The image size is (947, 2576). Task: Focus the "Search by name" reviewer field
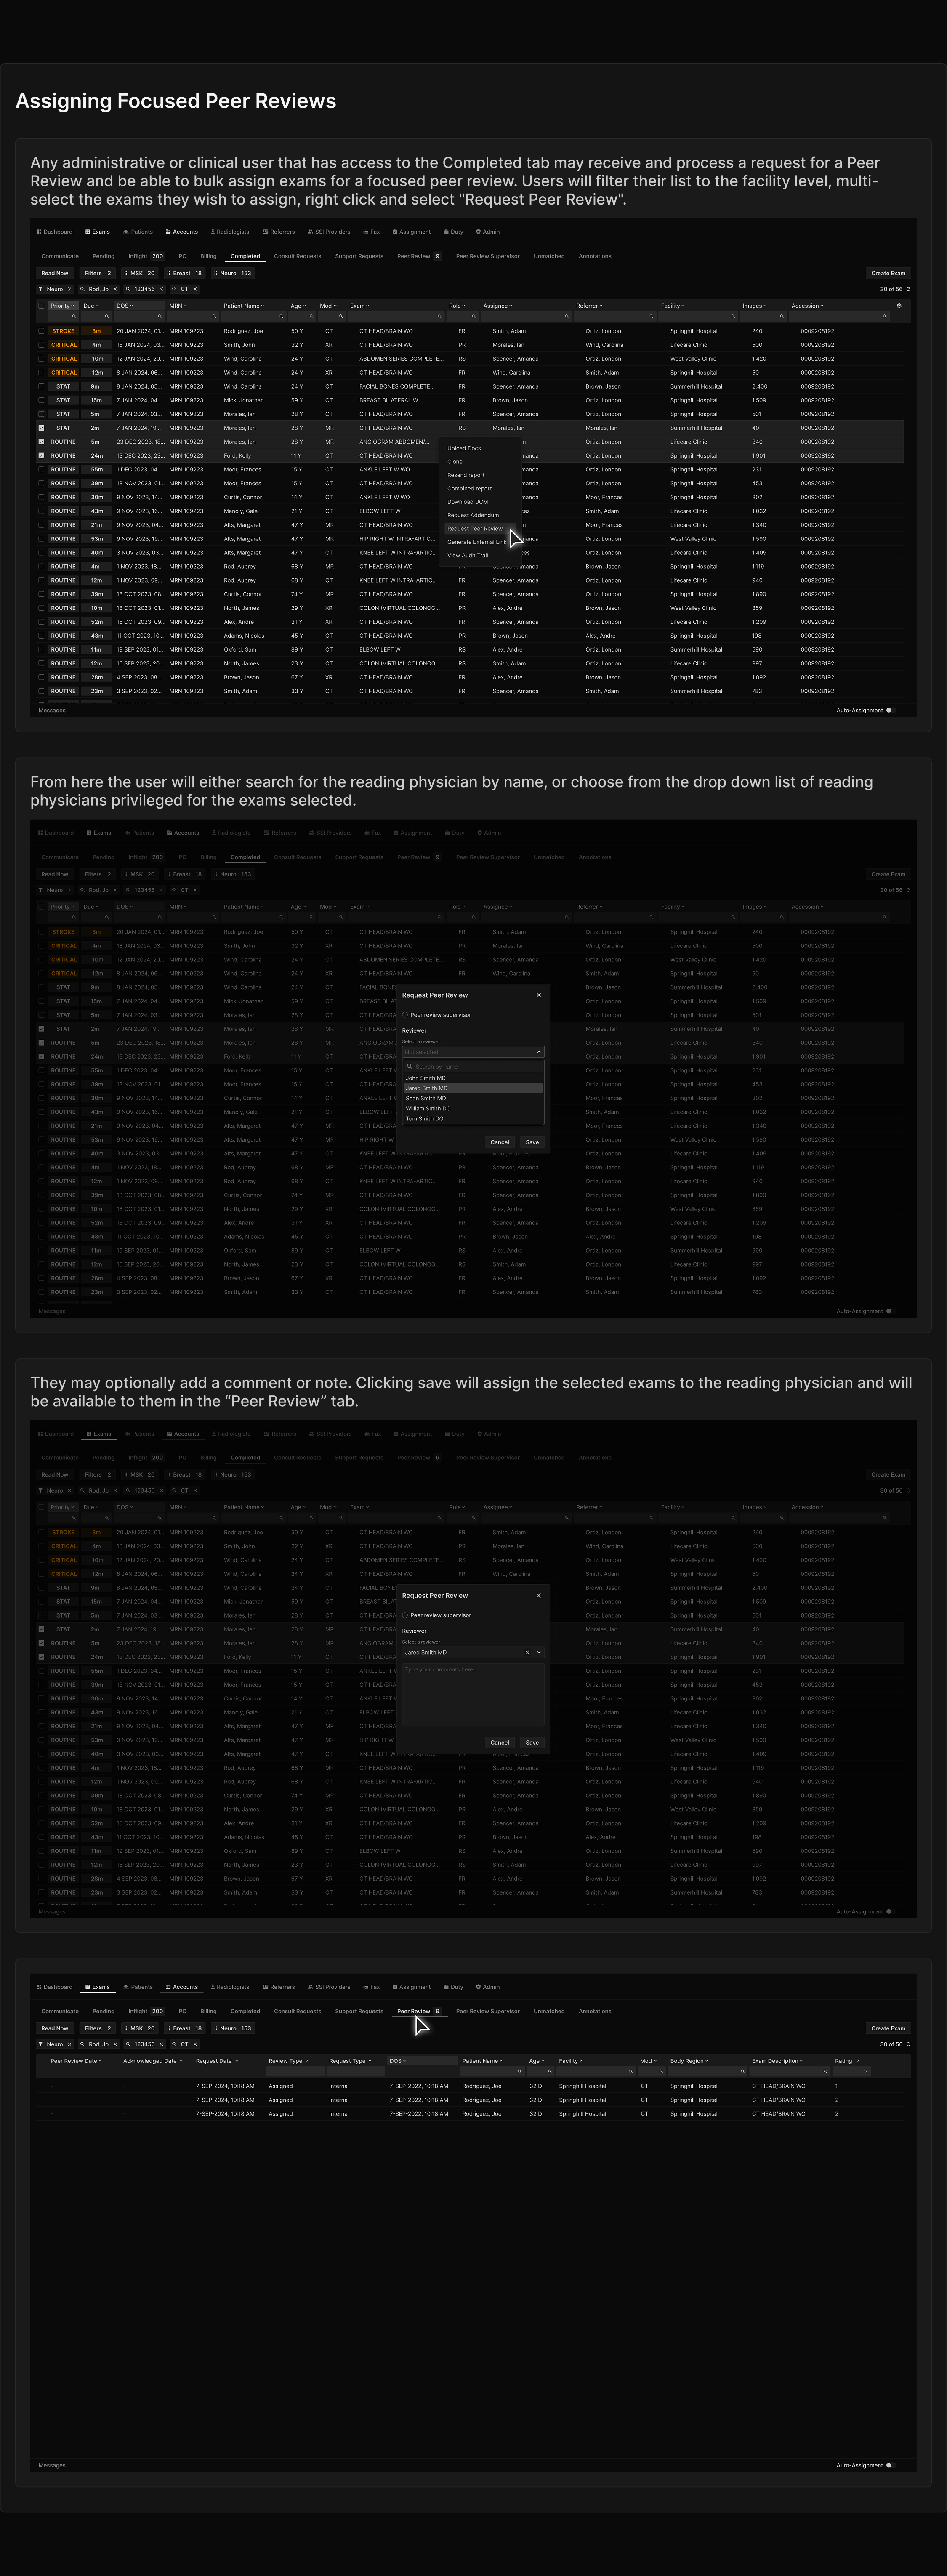tap(473, 1067)
